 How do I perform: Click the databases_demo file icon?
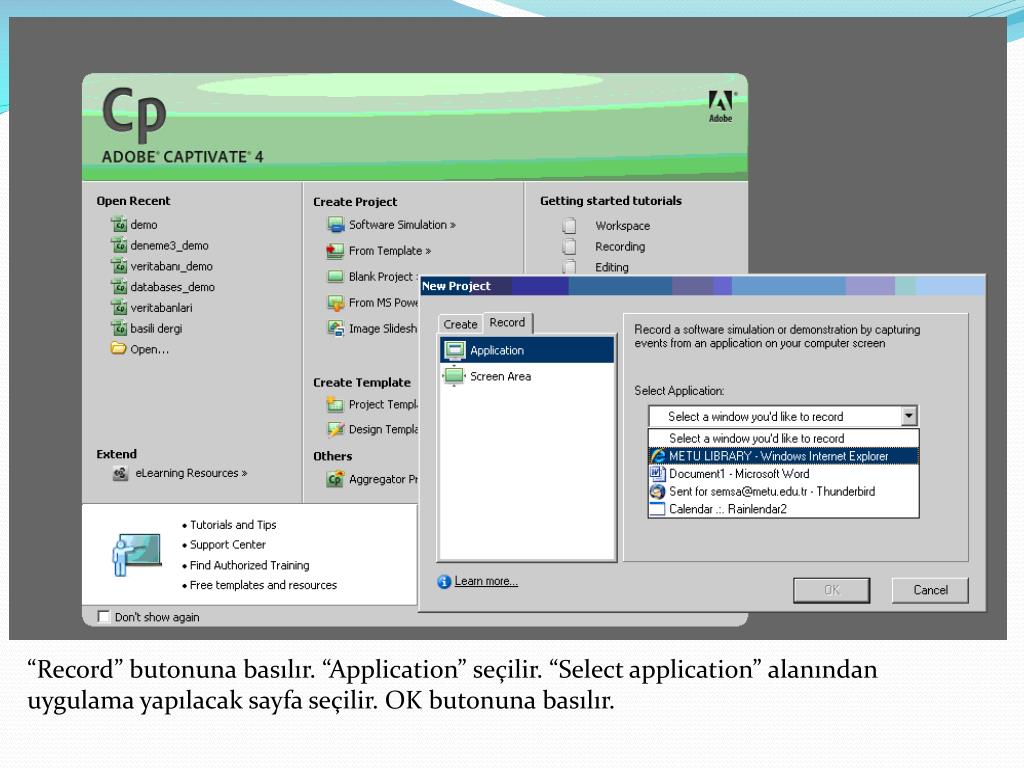(x=119, y=287)
